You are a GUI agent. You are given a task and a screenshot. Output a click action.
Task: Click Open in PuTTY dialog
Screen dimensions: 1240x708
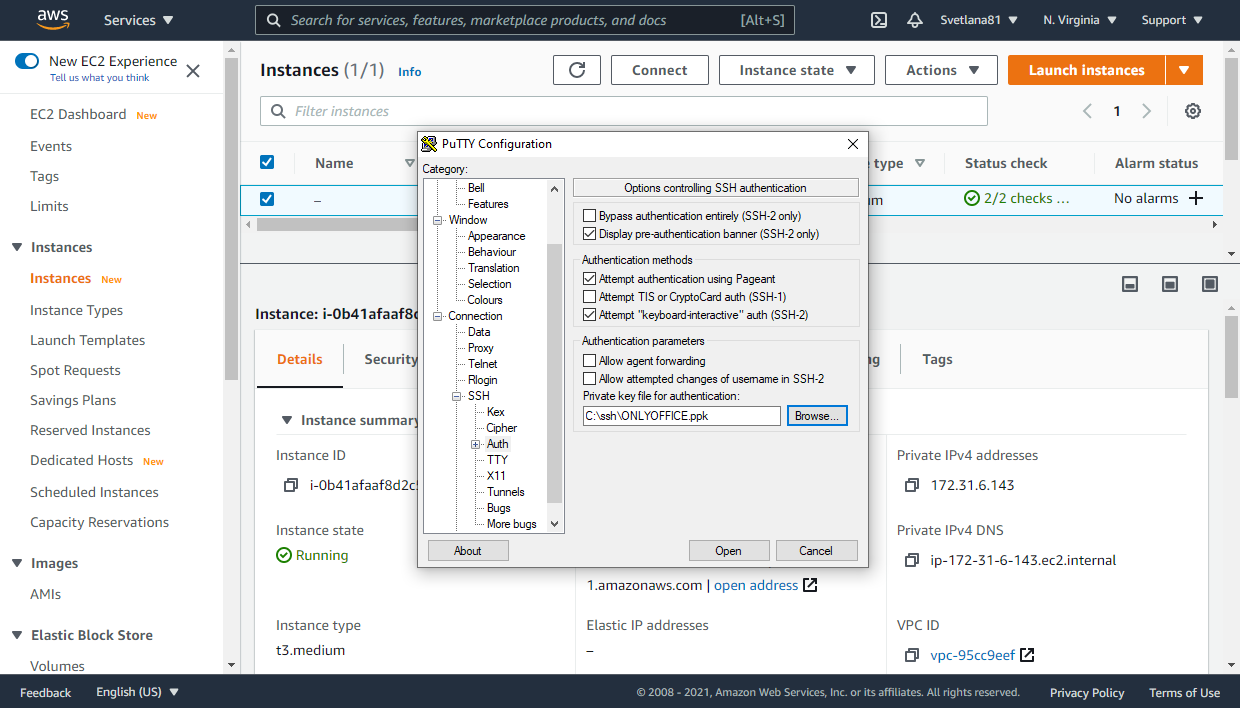[x=728, y=550]
